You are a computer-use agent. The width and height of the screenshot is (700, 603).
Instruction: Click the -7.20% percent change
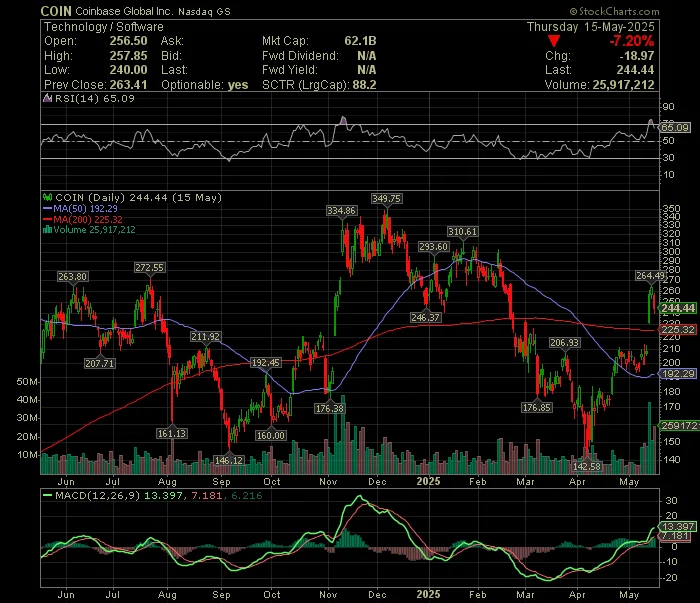point(632,41)
